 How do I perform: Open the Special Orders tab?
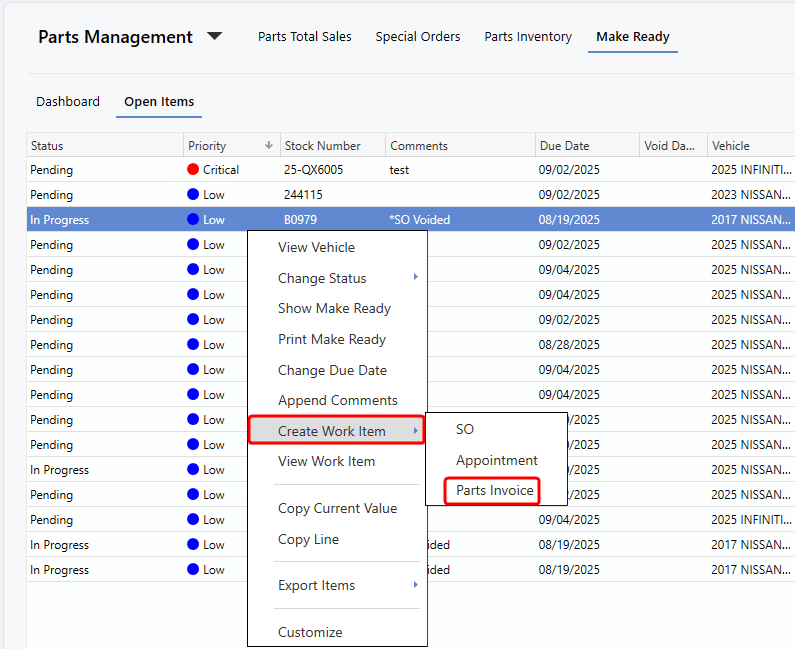click(x=418, y=37)
